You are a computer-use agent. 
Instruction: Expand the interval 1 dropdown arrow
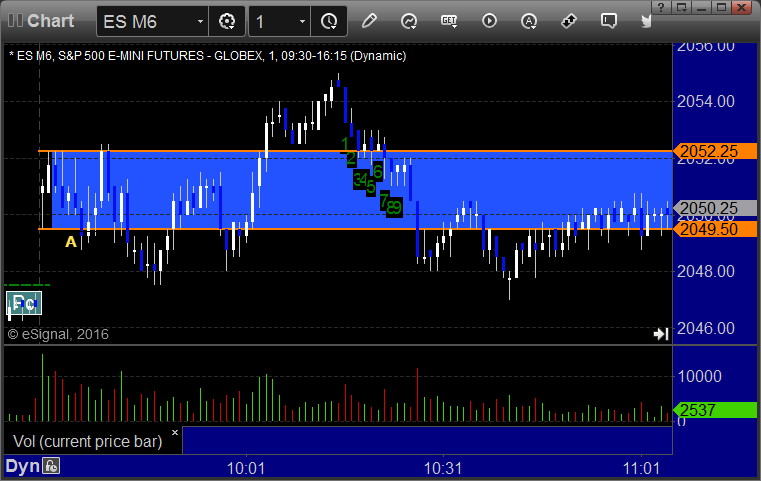[302, 21]
